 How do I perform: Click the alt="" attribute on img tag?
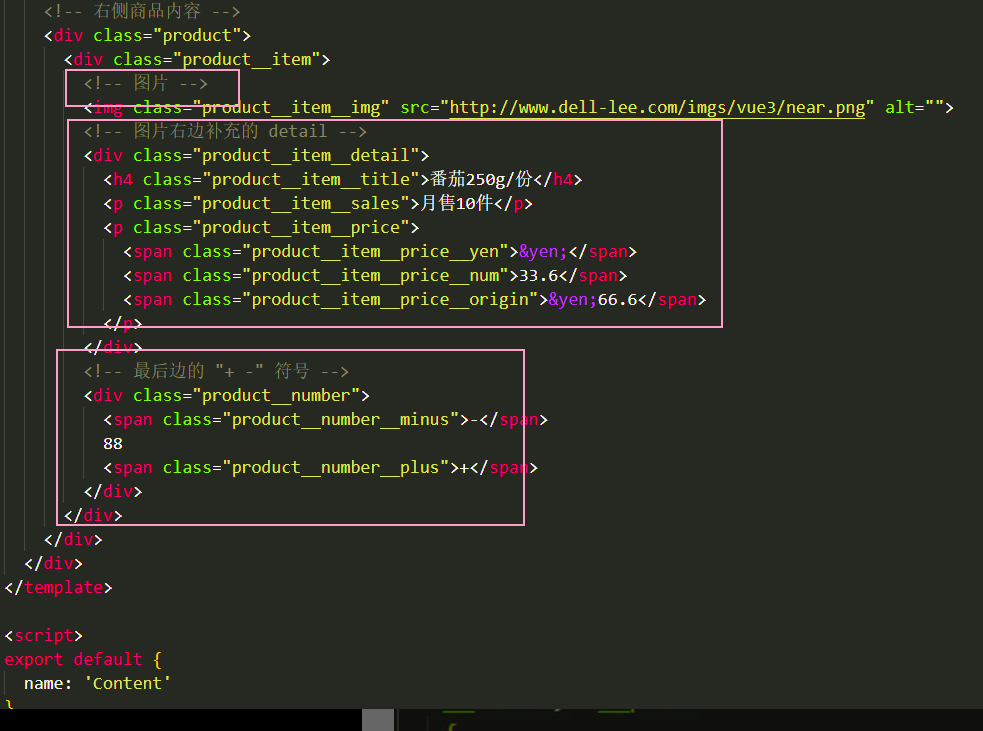pos(915,107)
